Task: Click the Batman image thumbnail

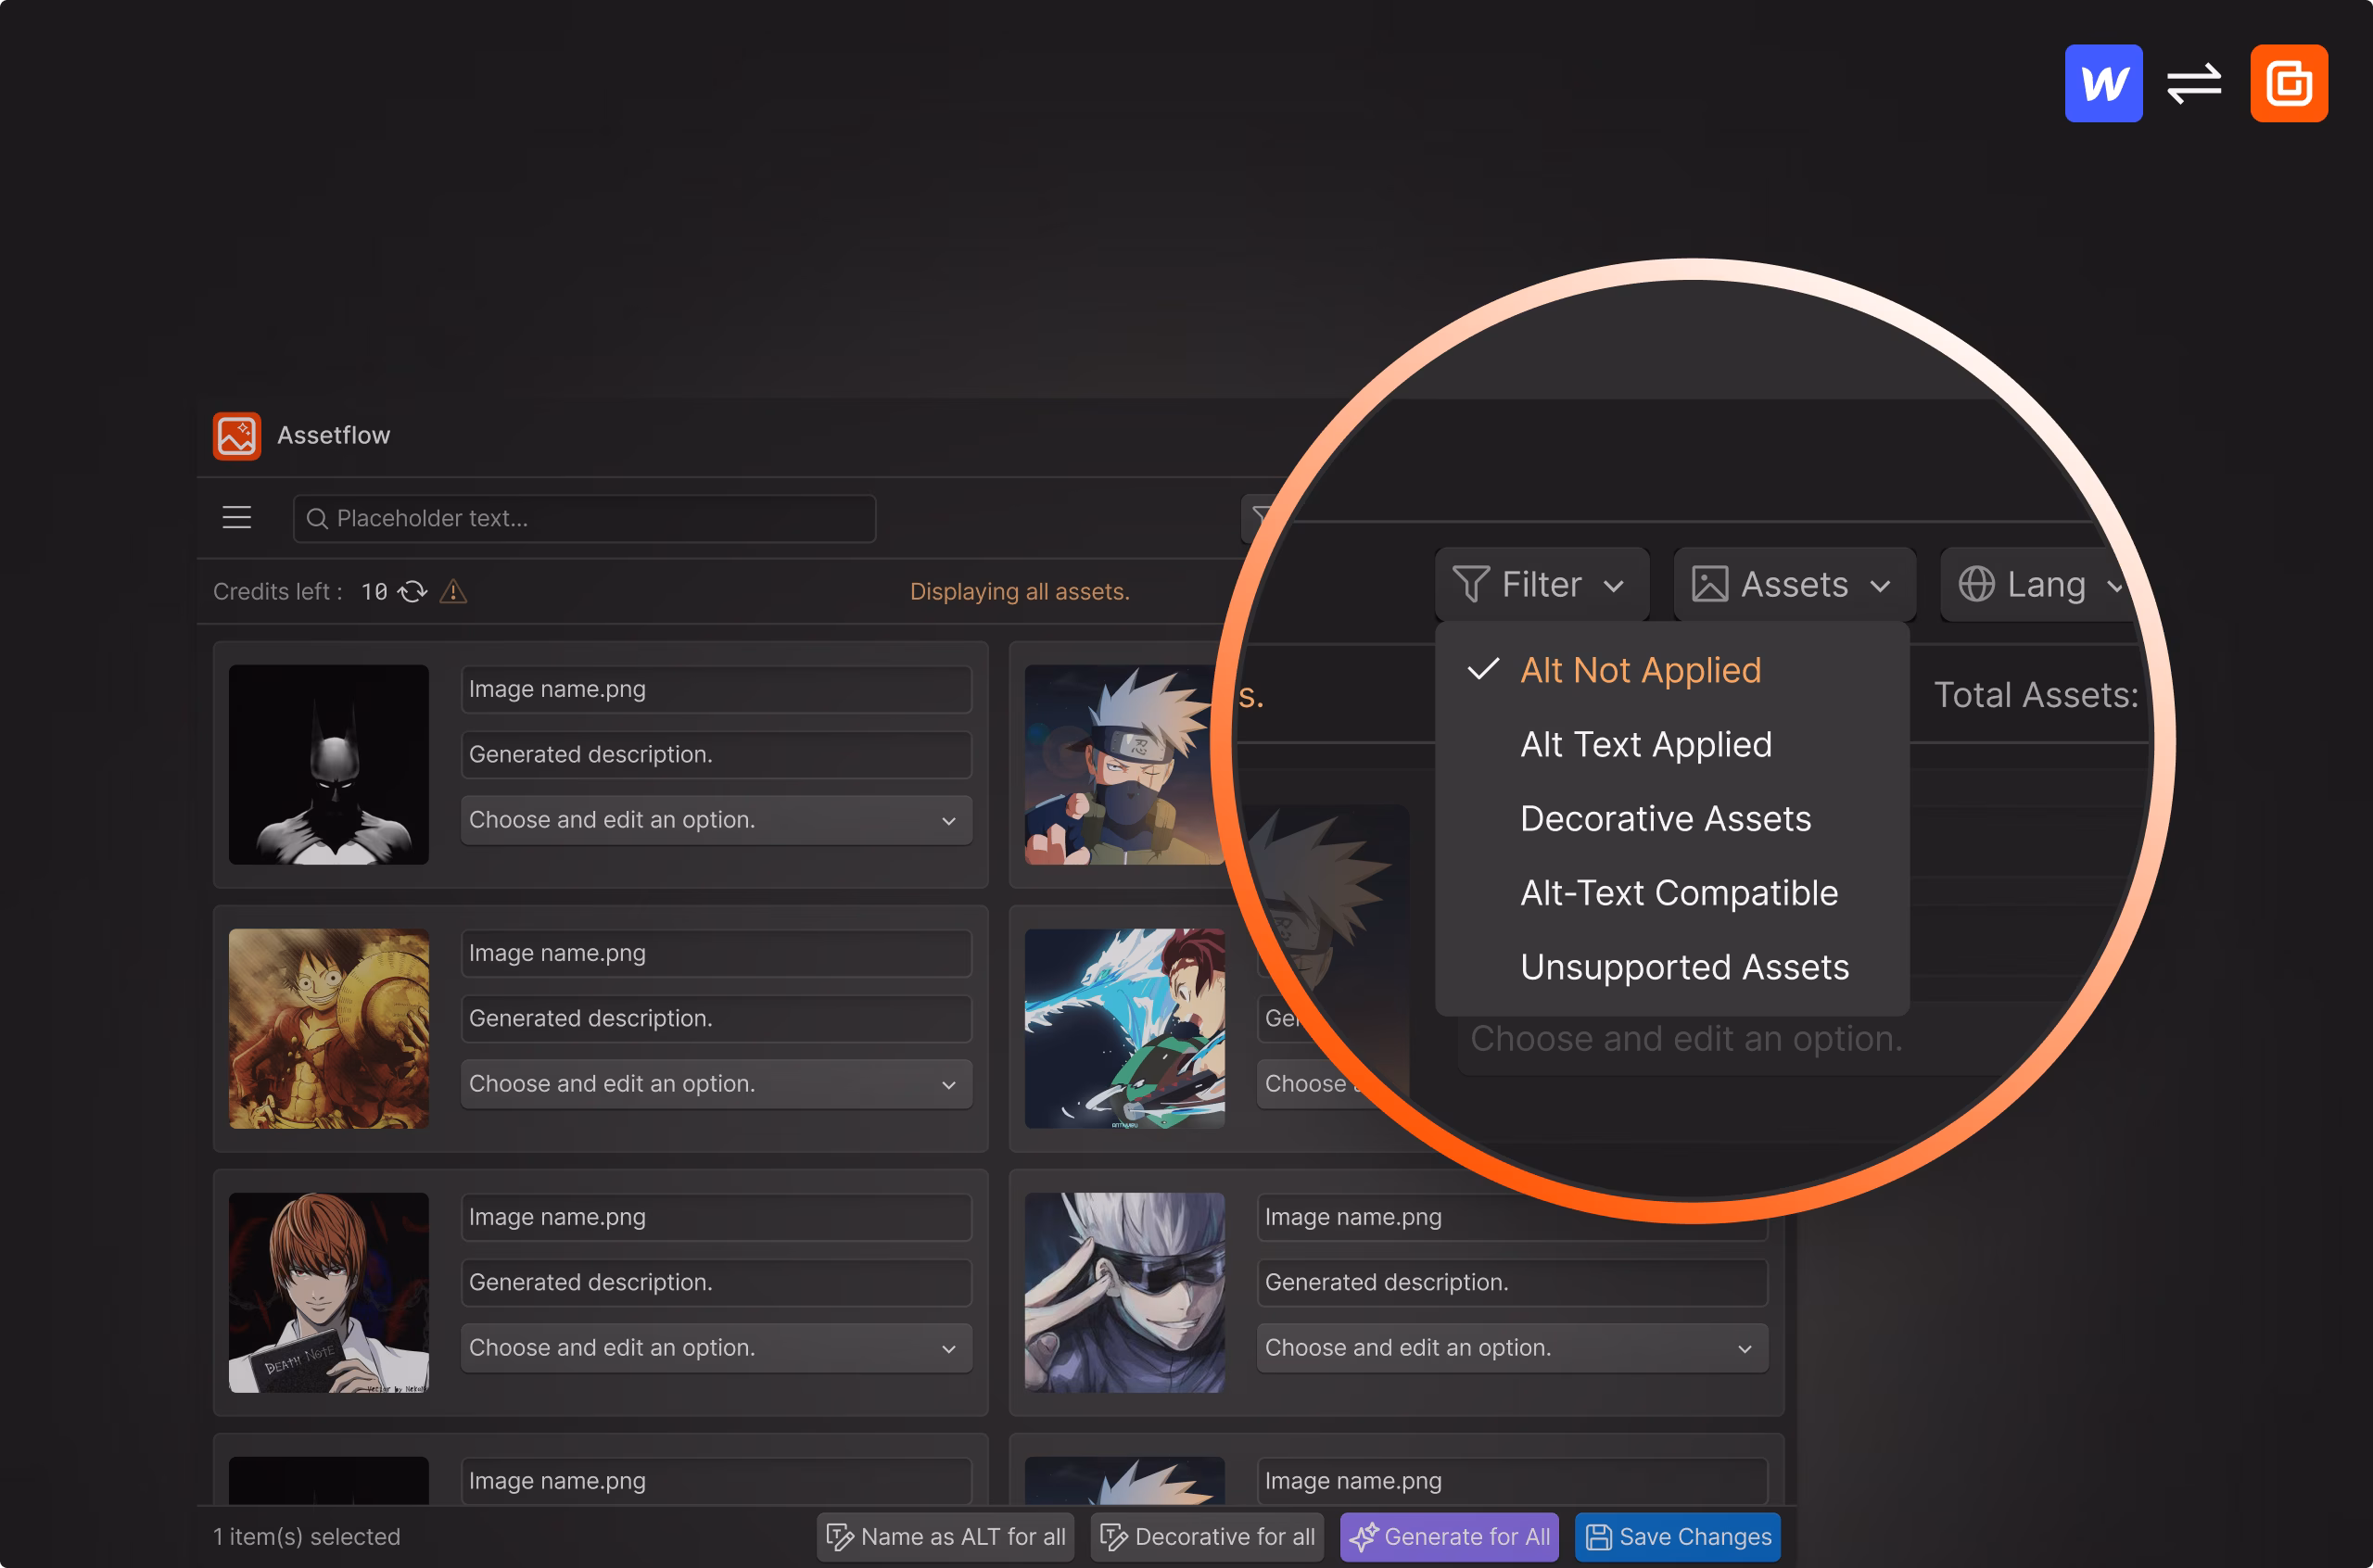Action: pos(328,764)
